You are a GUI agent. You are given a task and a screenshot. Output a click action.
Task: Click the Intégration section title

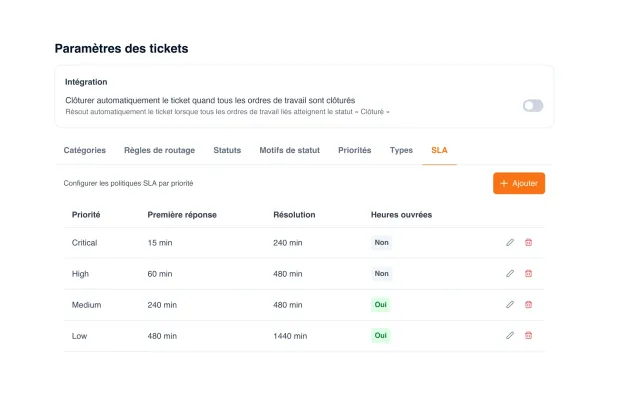pos(86,82)
